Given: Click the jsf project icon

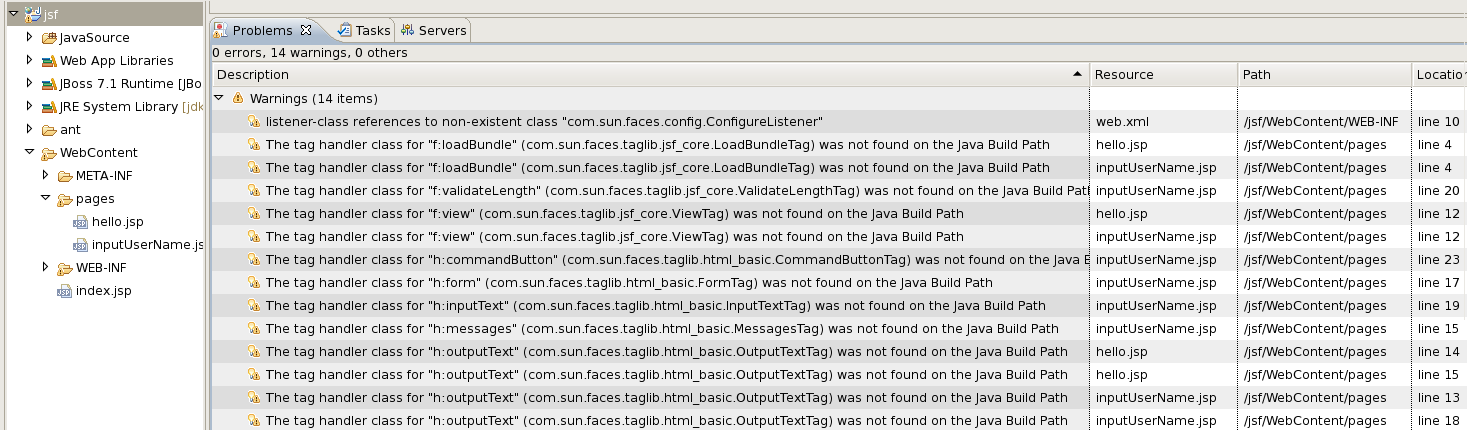Looking at the screenshot, I should (34, 13).
